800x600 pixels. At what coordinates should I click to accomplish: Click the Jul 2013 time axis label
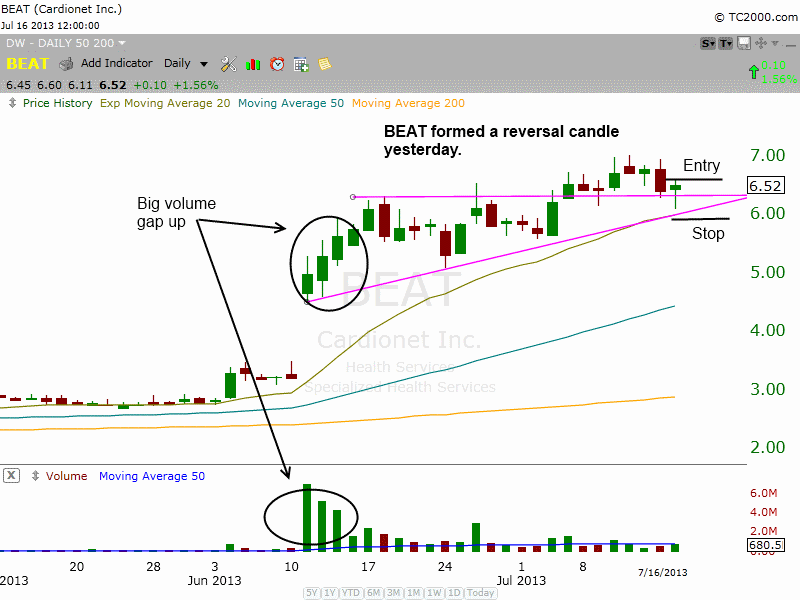click(521, 581)
